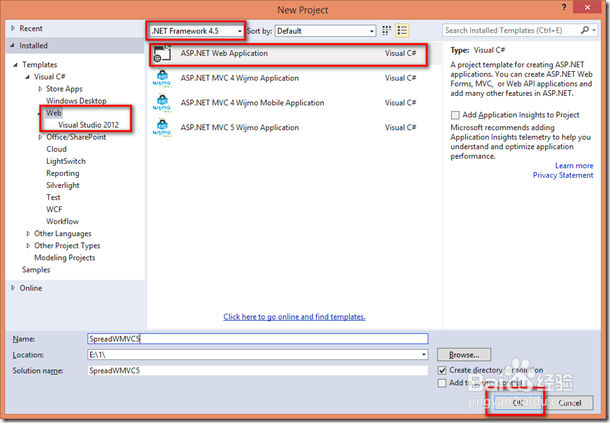Expand the Office/SharePoint node arrow
The image size is (610, 423).
pyautogui.click(x=40, y=137)
